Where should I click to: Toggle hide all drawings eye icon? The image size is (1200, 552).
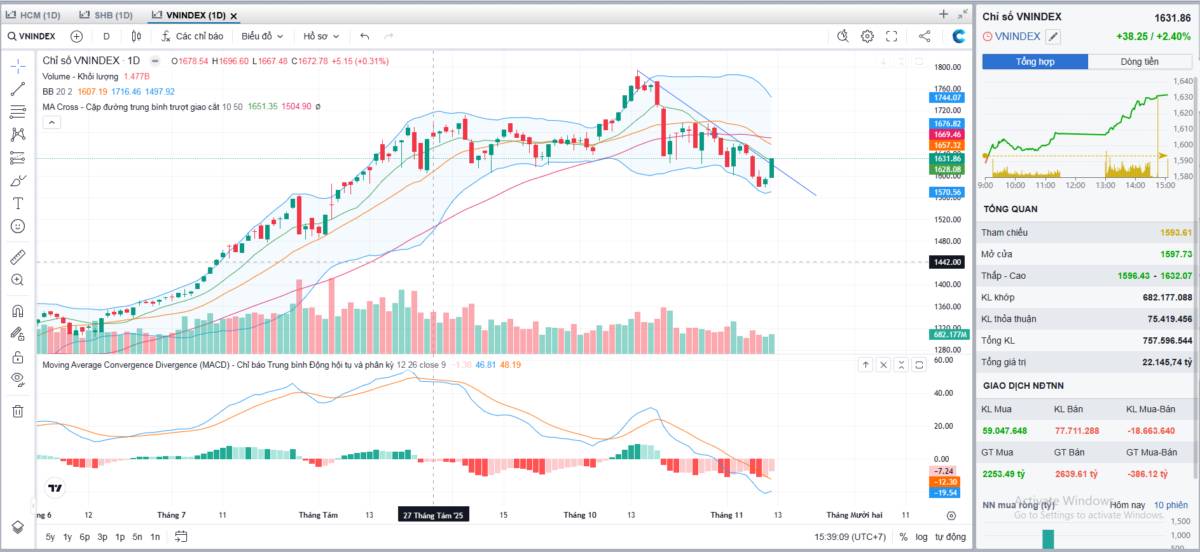(x=17, y=379)
